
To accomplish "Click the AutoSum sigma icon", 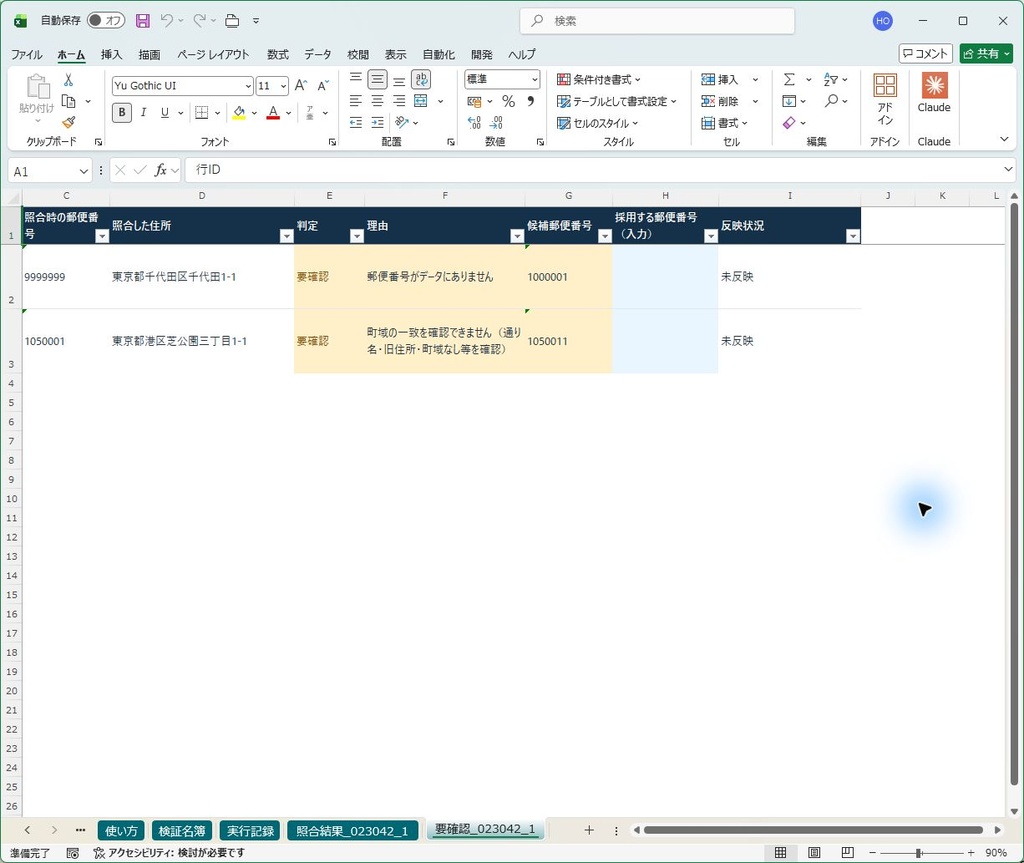I will (789, 80).
